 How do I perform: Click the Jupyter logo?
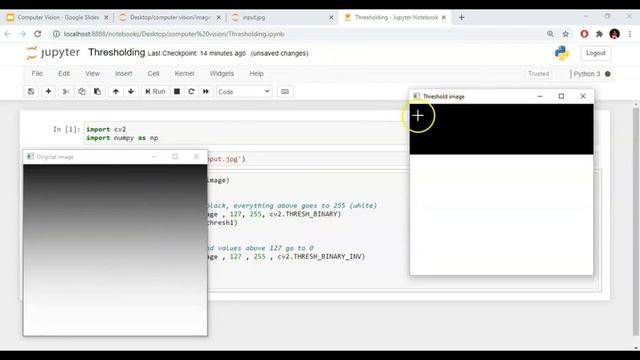(53, 53)
